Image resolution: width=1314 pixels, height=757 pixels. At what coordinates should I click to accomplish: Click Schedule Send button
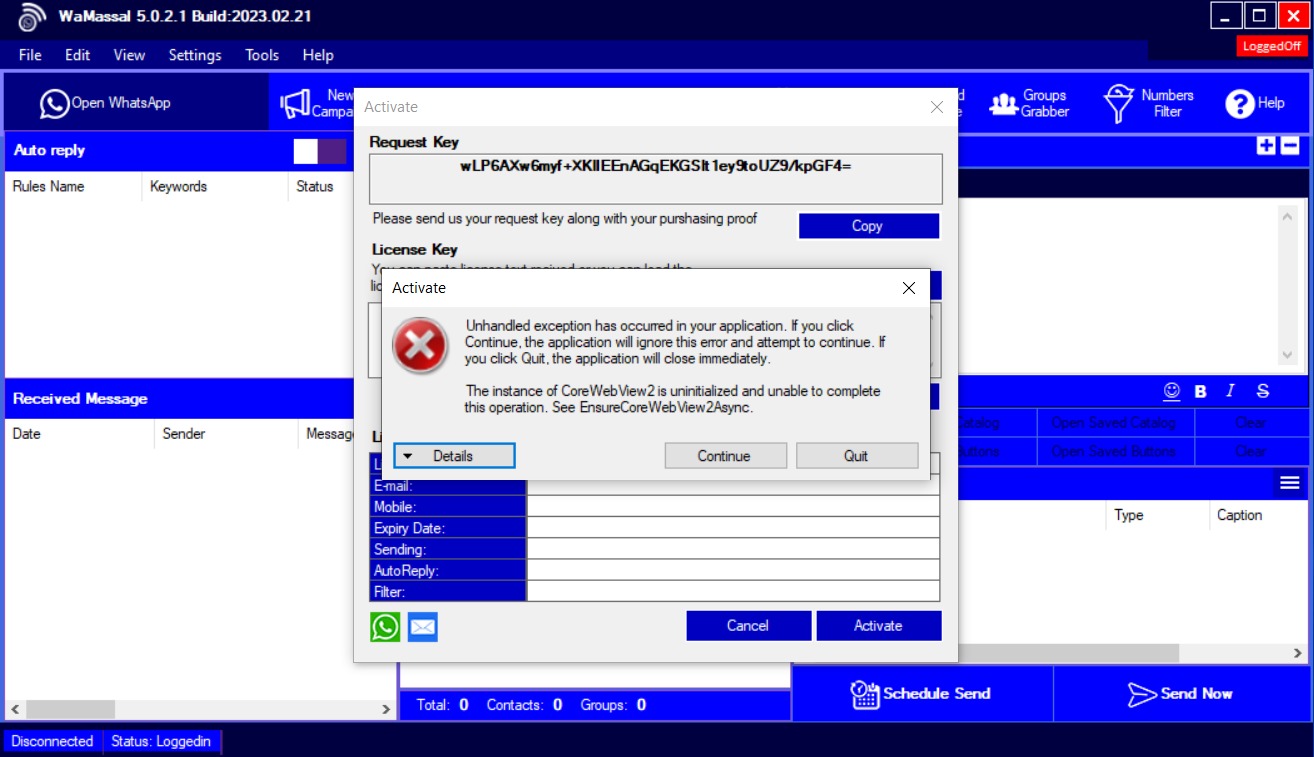pos(922,694)
